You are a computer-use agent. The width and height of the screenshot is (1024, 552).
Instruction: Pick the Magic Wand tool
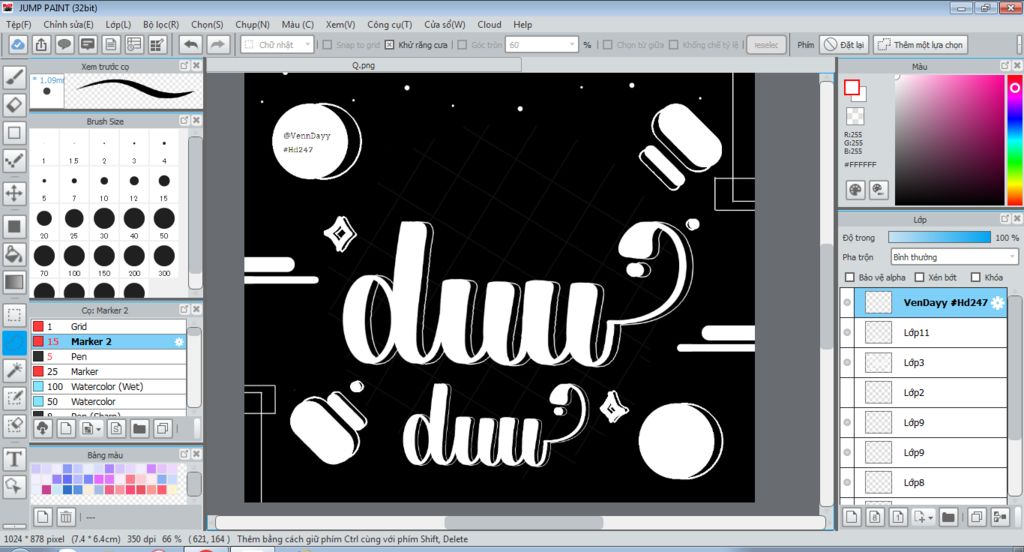tap(14, 370)
